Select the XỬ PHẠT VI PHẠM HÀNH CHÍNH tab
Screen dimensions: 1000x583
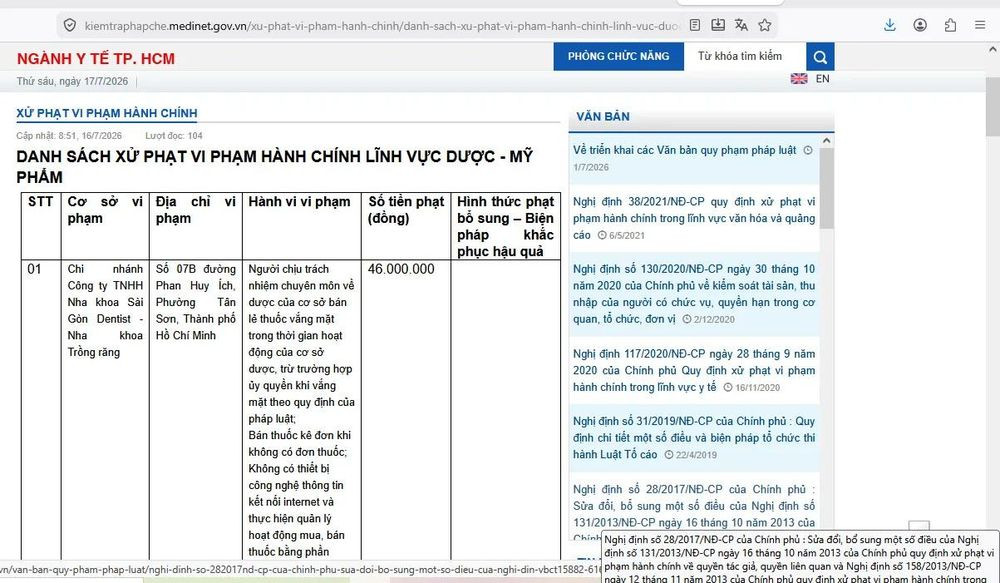tap(107, 113)
